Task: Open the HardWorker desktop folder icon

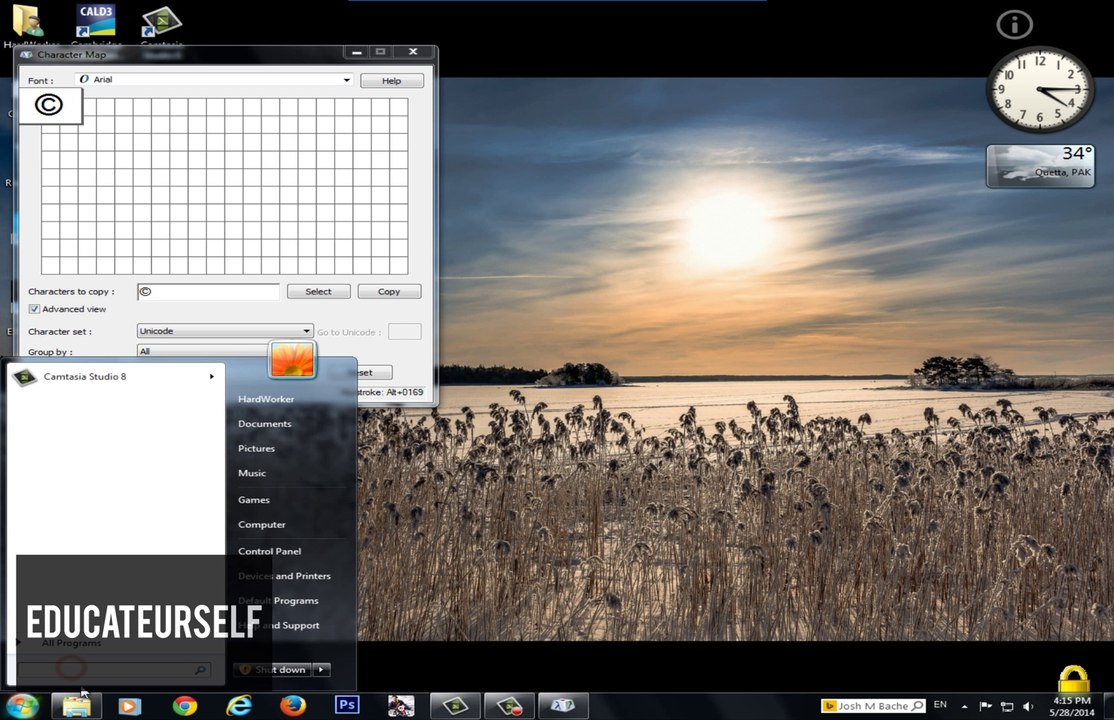Action: 28,21
